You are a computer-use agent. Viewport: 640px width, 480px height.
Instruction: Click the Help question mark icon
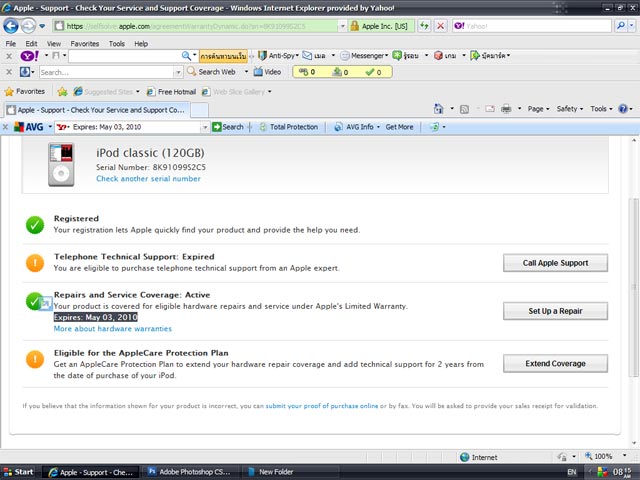click(623, 109)
